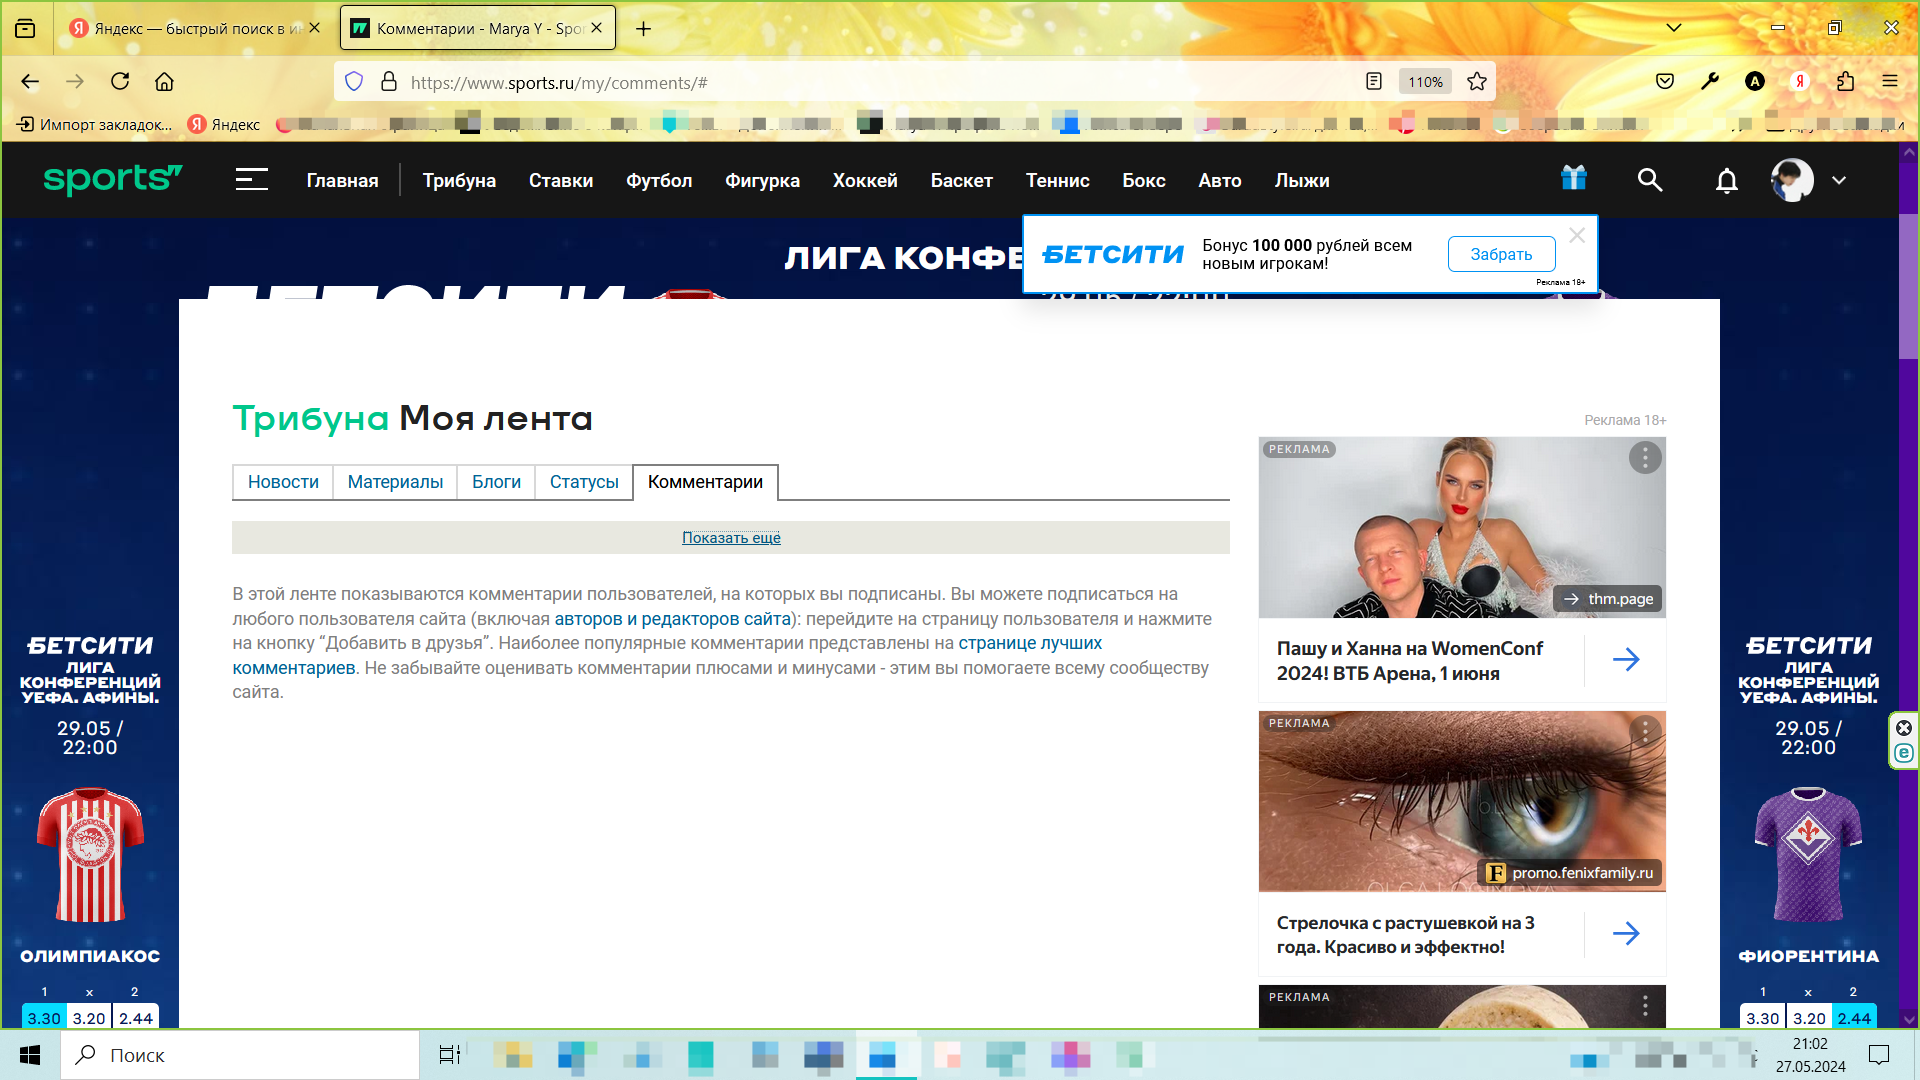Screen dimensions: 1920x1080
Task: Open the wrench developer tools icon
Action: [x=1710, y=82]
